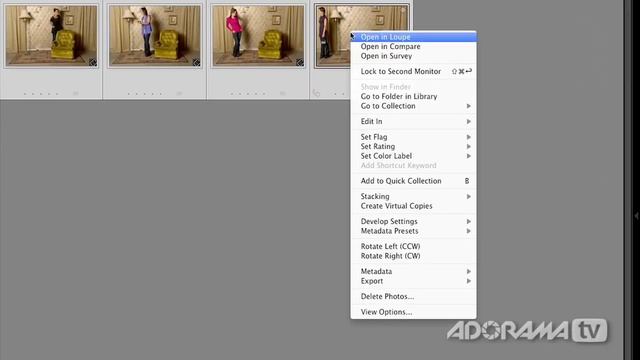
Task: Choose Open in Compare
Action: (x=413, y=47)
